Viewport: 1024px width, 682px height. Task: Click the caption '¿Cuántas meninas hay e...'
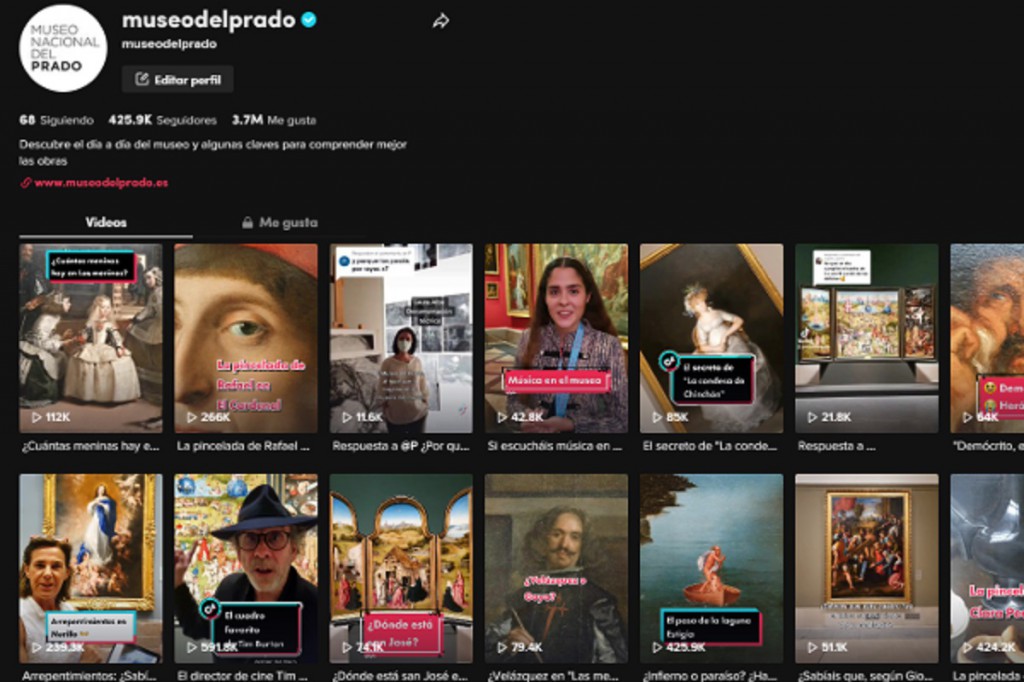91,446
